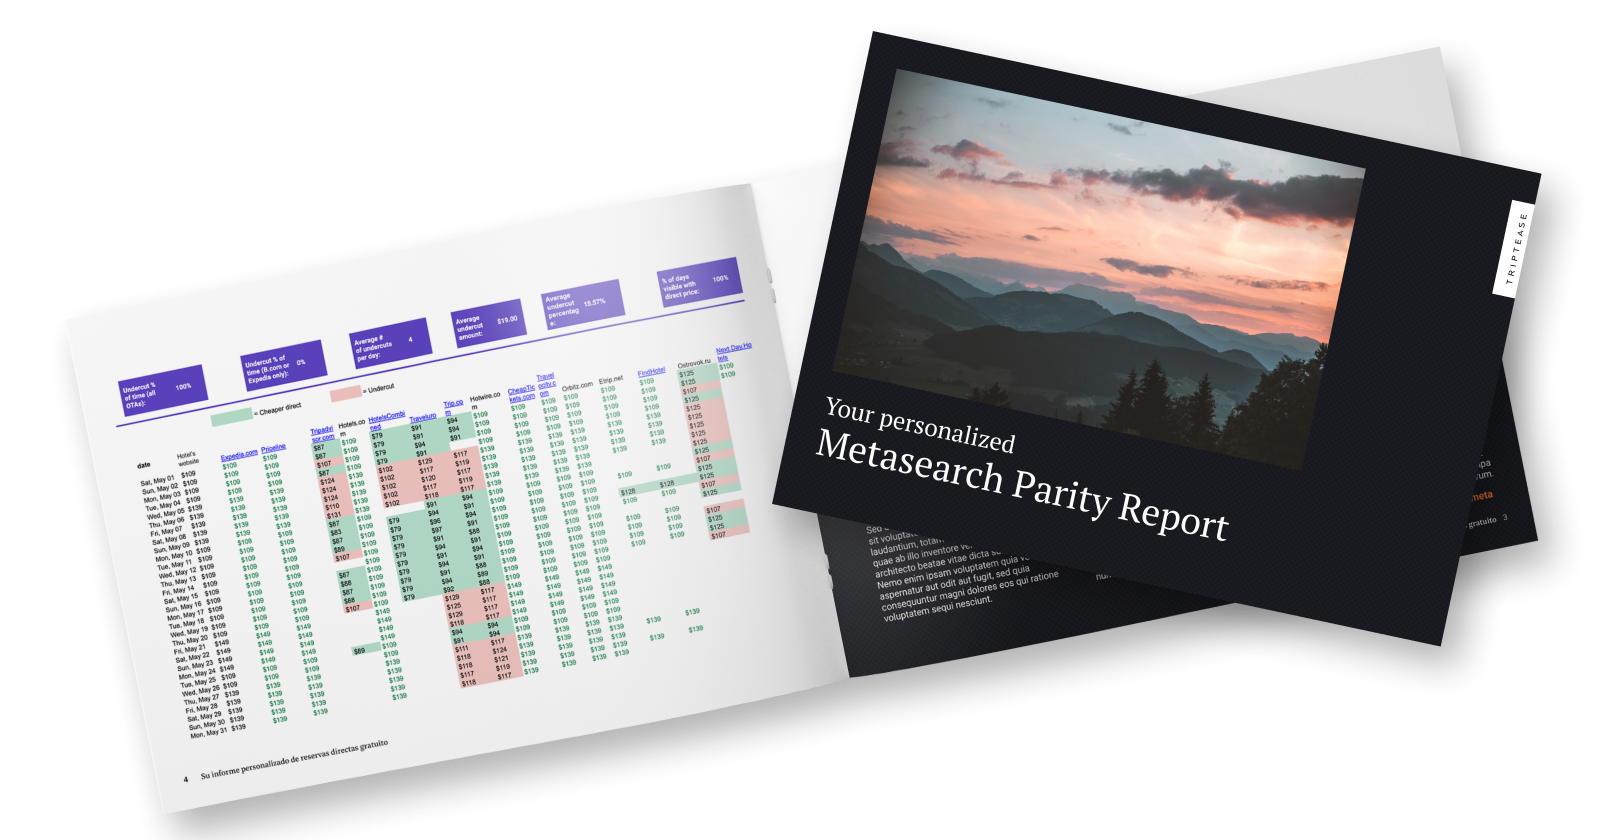The height and width of the screenshot is (840, 1600).
Task: Click the 'Metasearch Parity Report' title
Action: click(x=1022, y=485)
